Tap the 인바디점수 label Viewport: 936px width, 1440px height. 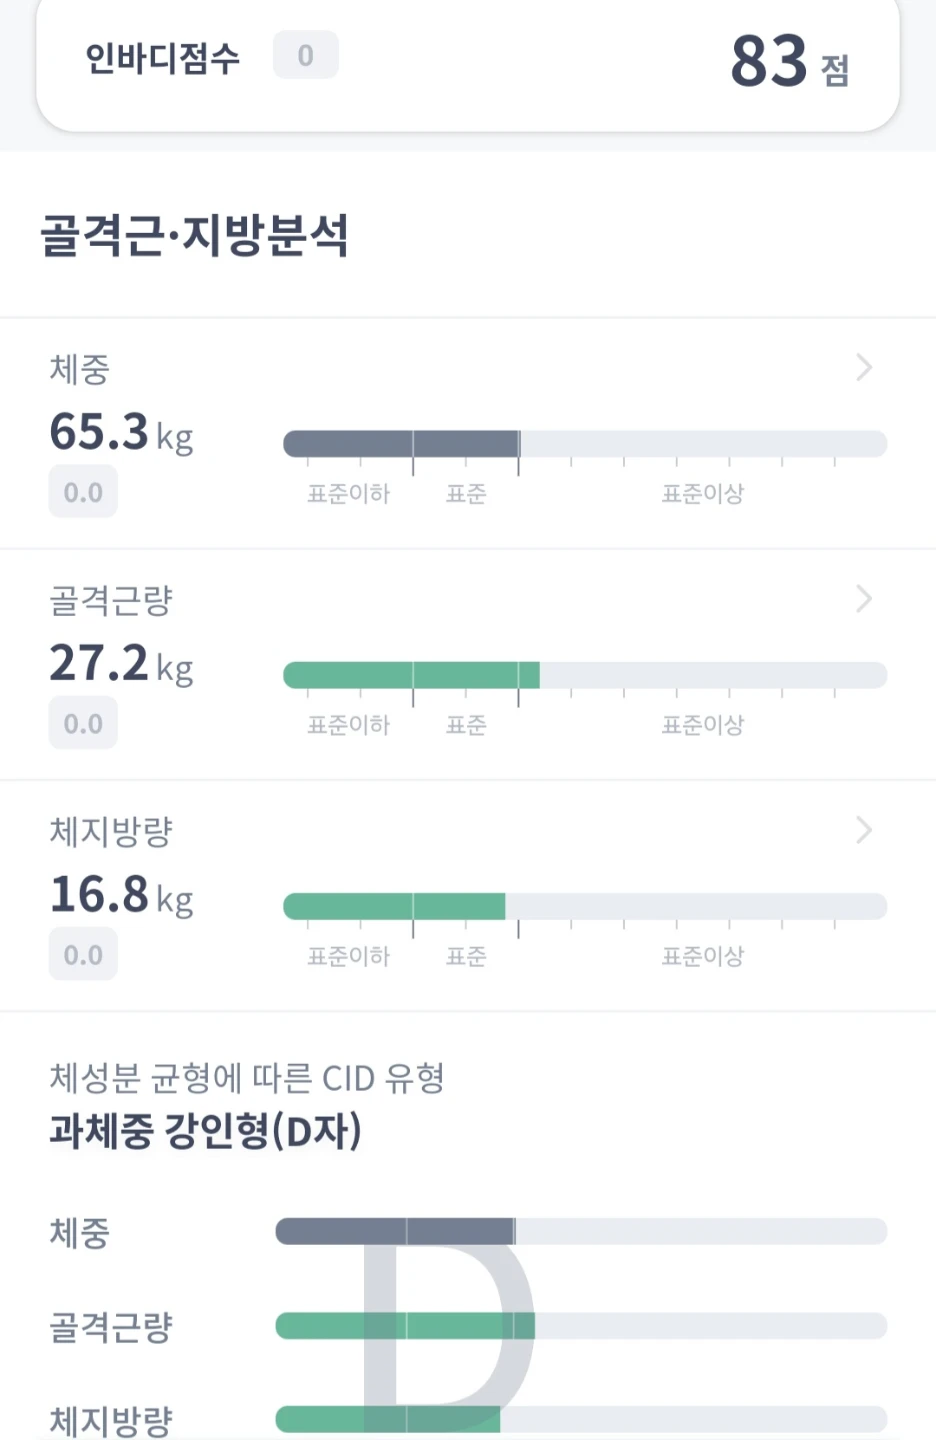click(x=163, y=58)
